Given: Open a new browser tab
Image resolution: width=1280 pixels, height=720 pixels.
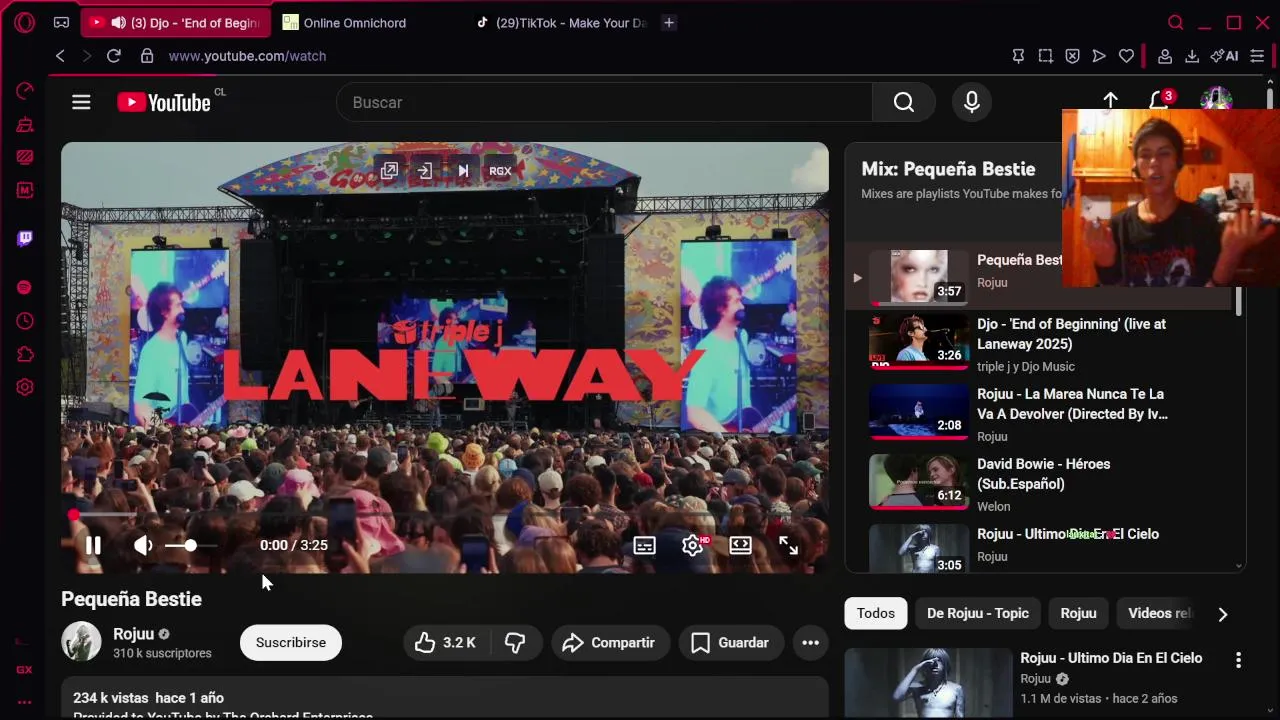Looking at the screenshot, I should coord(669,22).
